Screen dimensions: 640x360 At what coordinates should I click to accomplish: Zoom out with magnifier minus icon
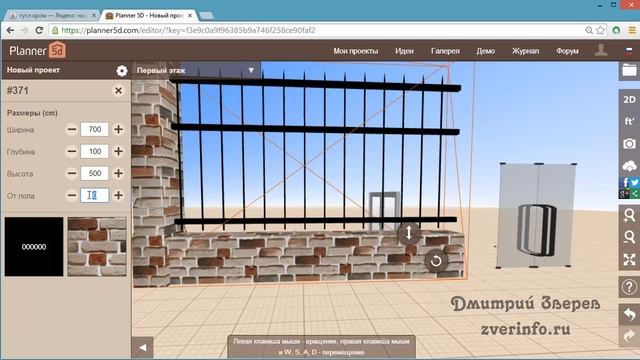point(629,237)
